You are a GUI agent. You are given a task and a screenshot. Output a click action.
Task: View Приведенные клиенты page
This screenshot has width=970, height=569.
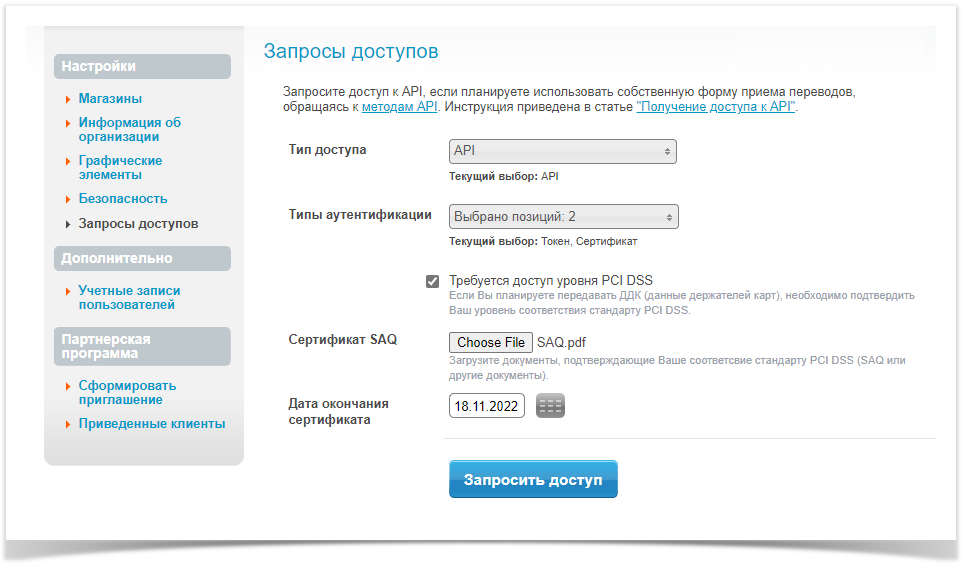click(151, 424)
